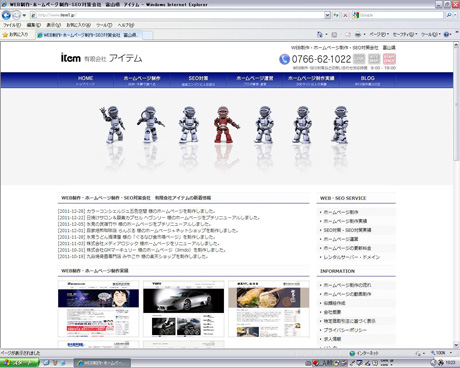The width and height of the screenshot is (460, 368).
Task: Click the Stop loading red X icon
Action: click(x=345, y=15)
